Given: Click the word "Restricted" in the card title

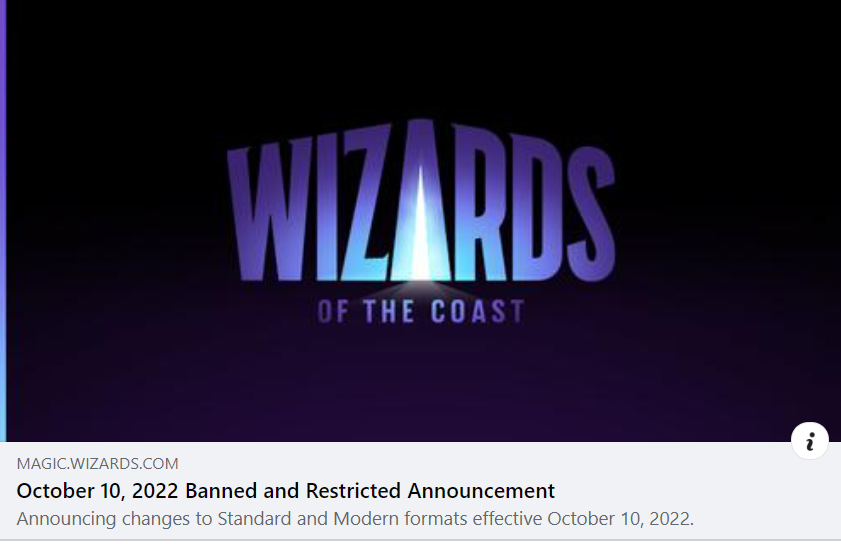Looking at the screenshot, I should pyautogui.click(x=353, y=491).
